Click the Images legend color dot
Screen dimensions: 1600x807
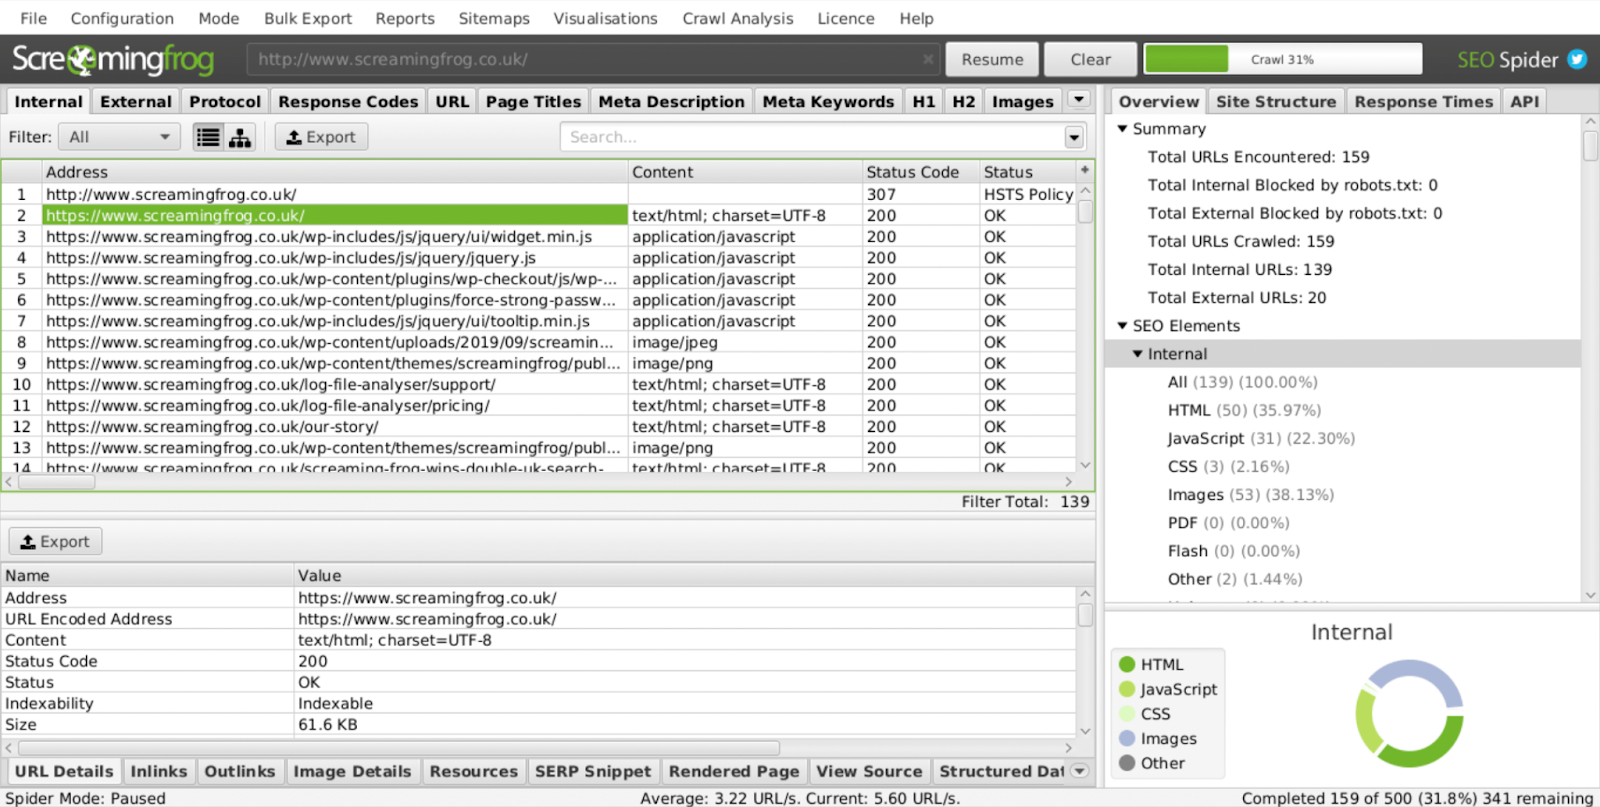1127,738
